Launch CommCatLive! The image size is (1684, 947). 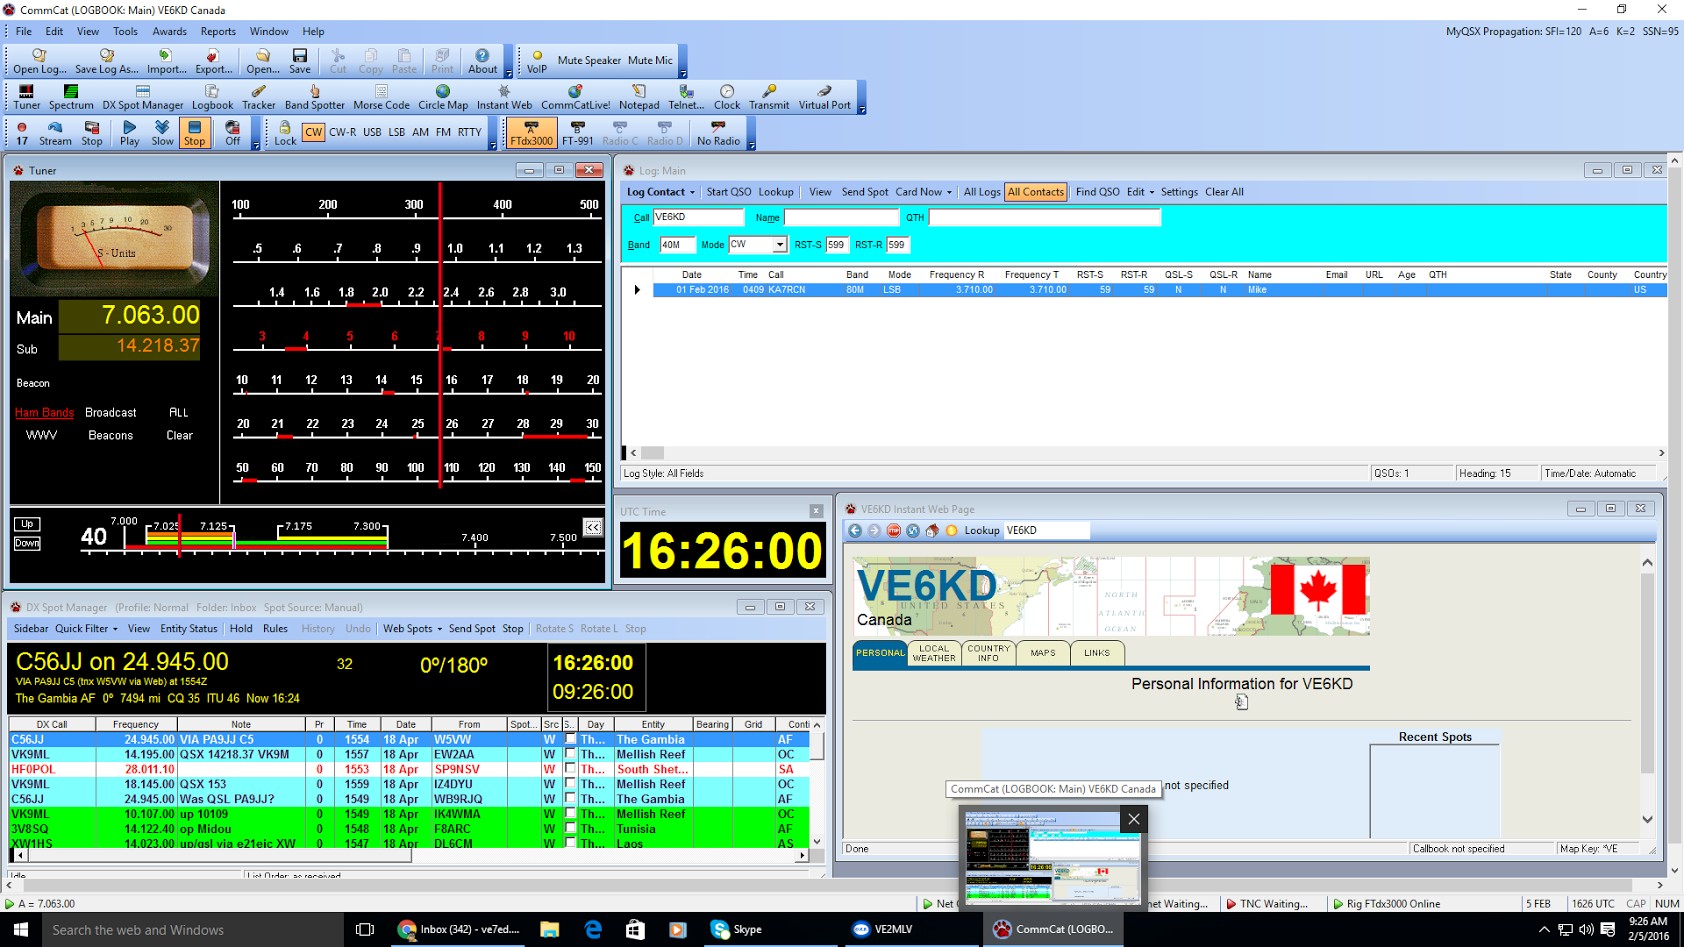tap(575, 96)
